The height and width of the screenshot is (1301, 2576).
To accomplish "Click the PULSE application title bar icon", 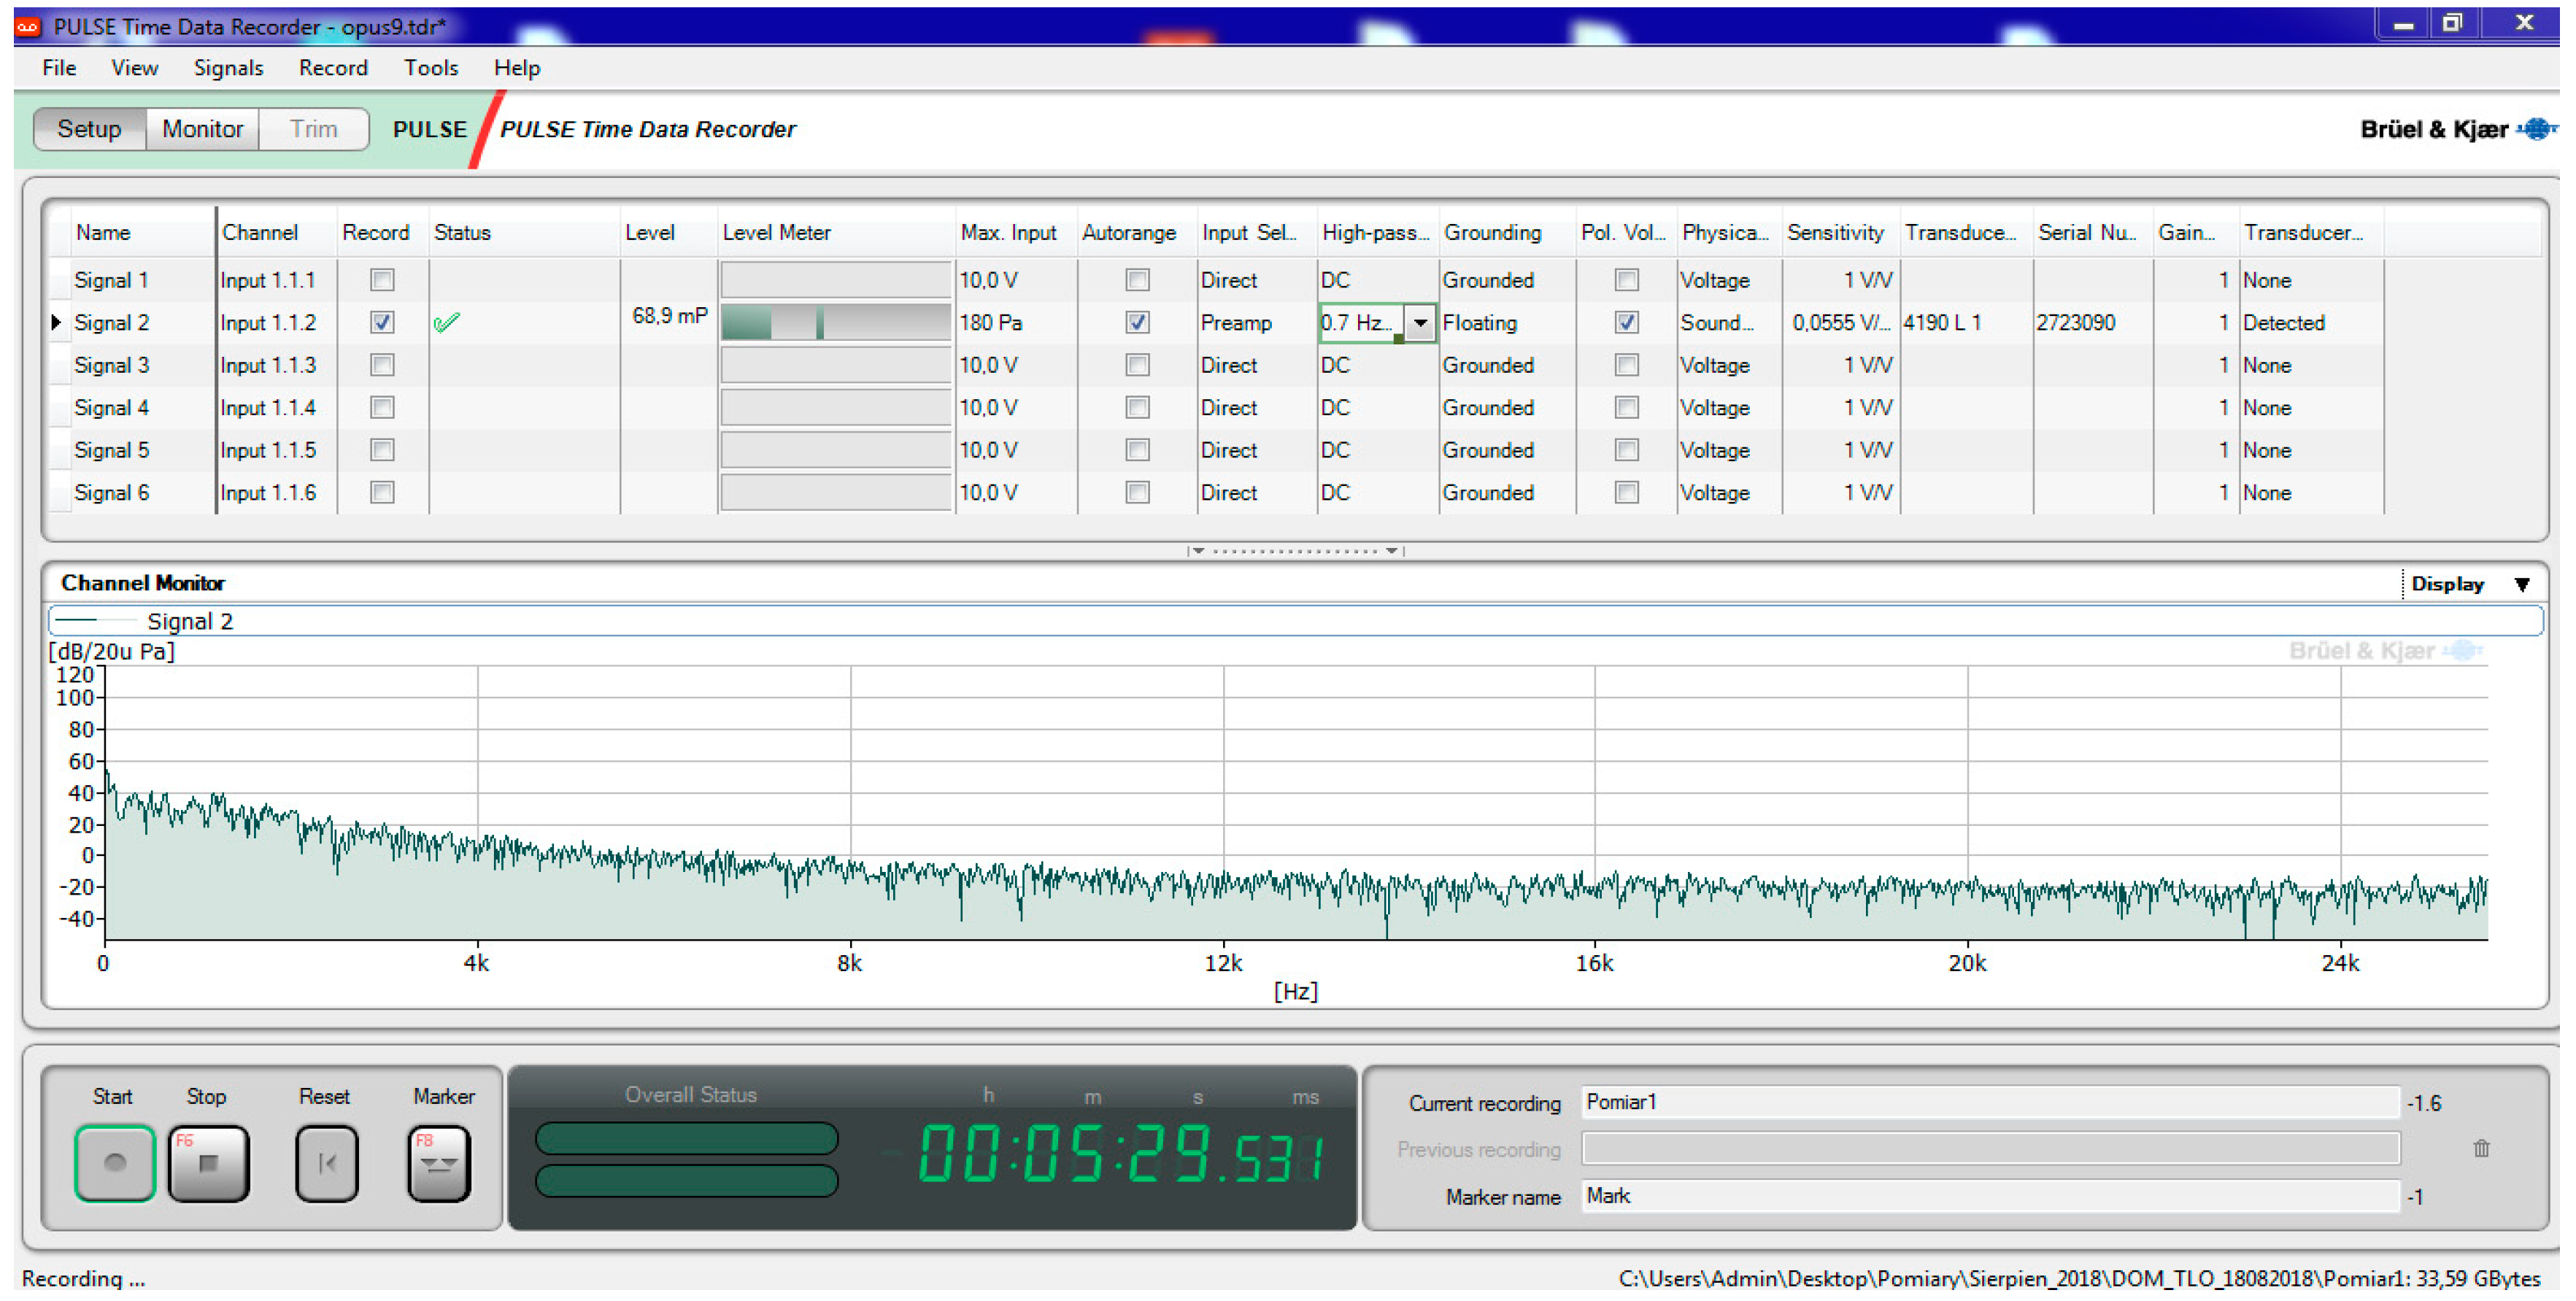I will tap(27, 27).
